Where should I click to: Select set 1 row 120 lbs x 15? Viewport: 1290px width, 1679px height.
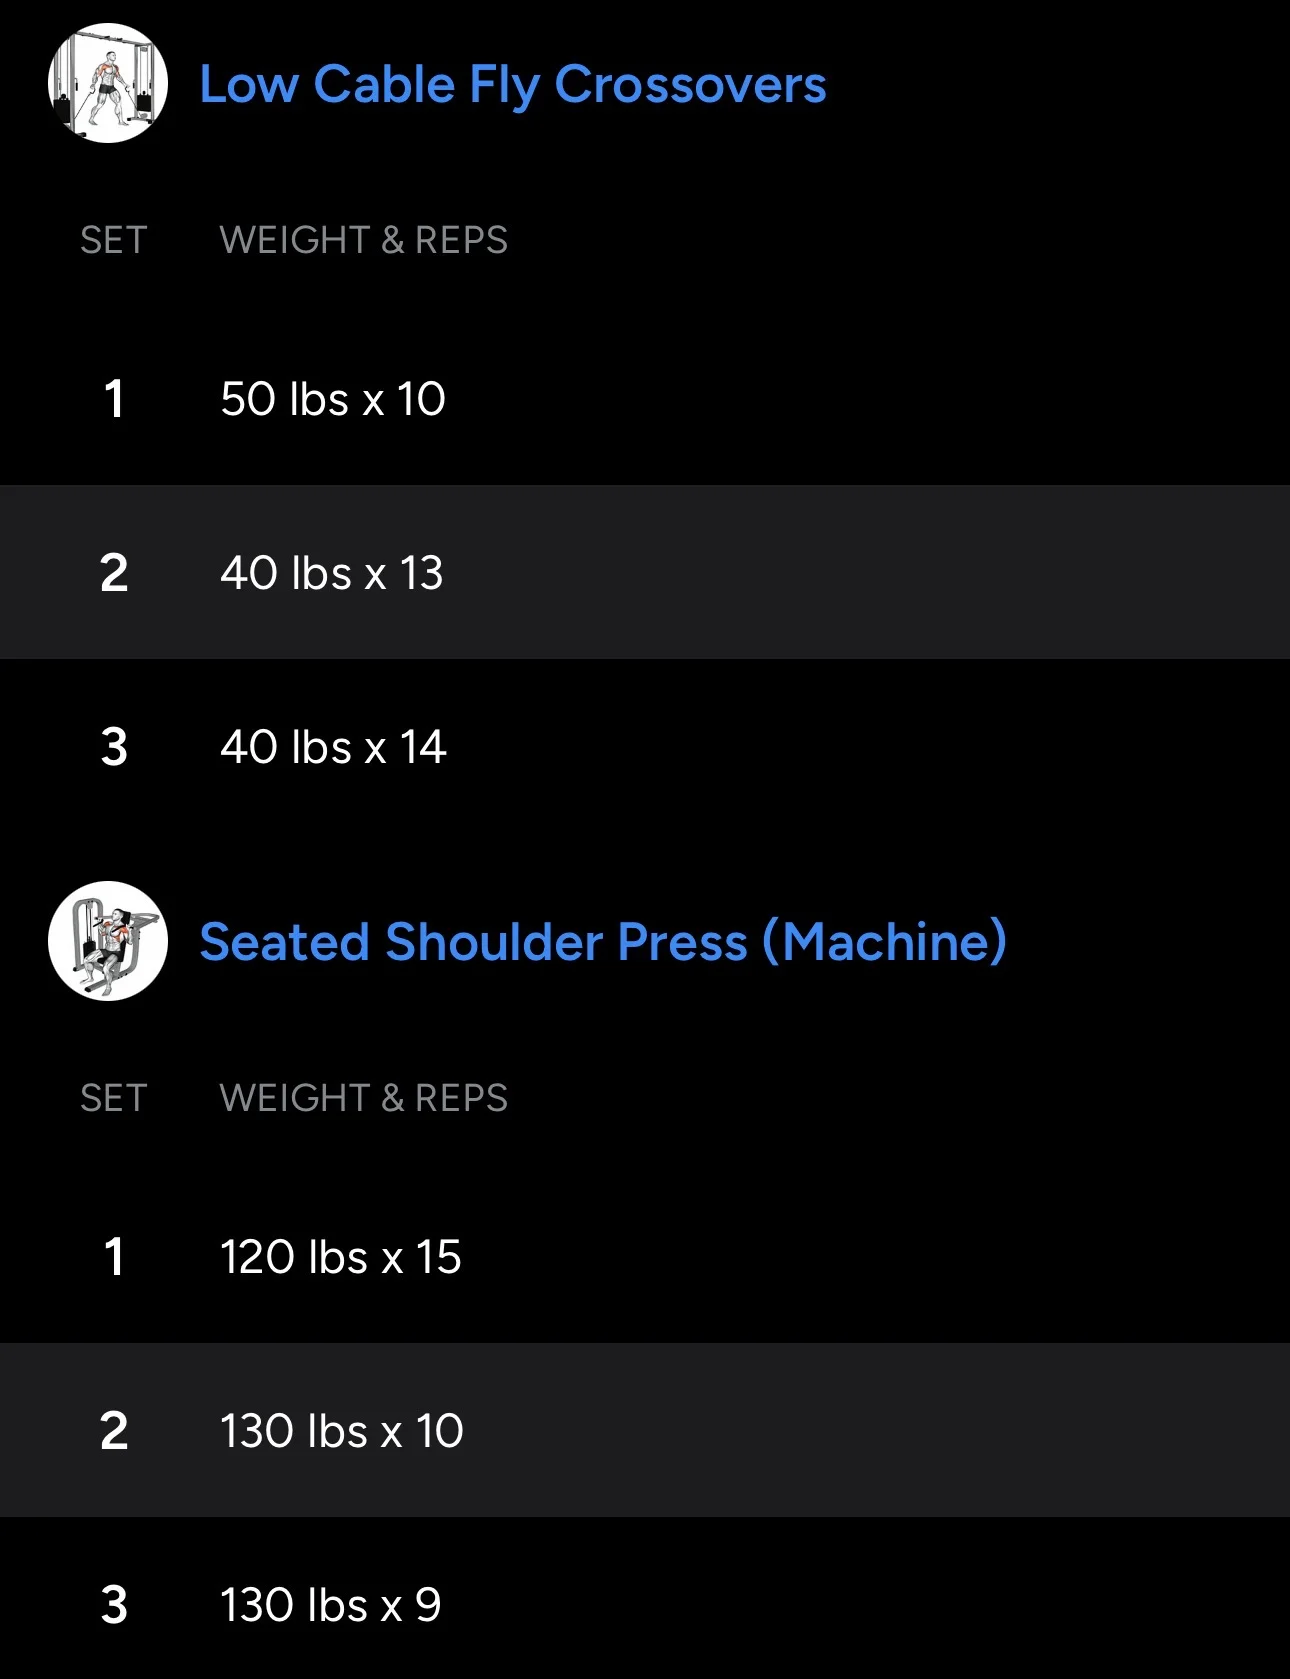(x=645, y=1257)
